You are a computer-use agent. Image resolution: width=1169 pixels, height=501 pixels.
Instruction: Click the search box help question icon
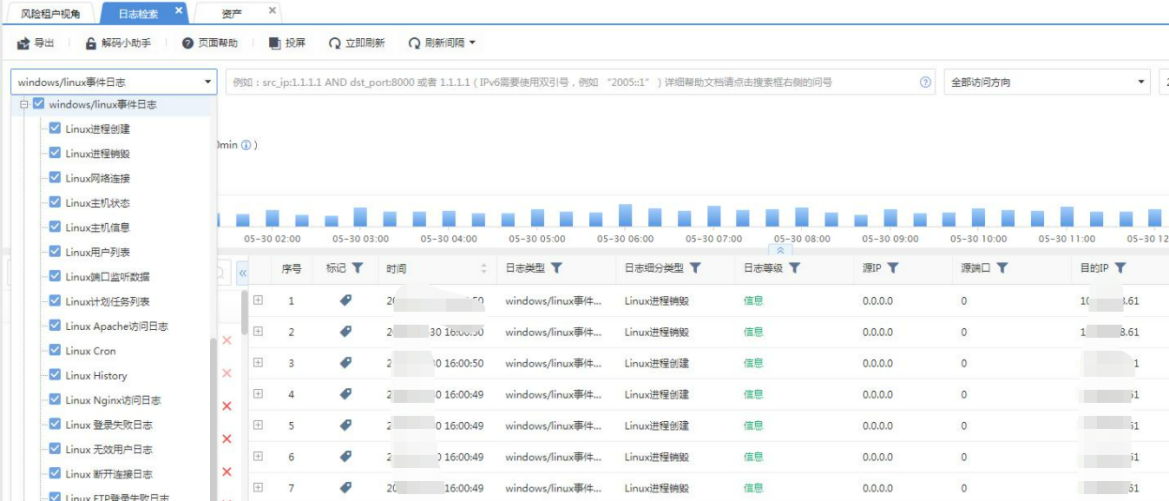926,82
